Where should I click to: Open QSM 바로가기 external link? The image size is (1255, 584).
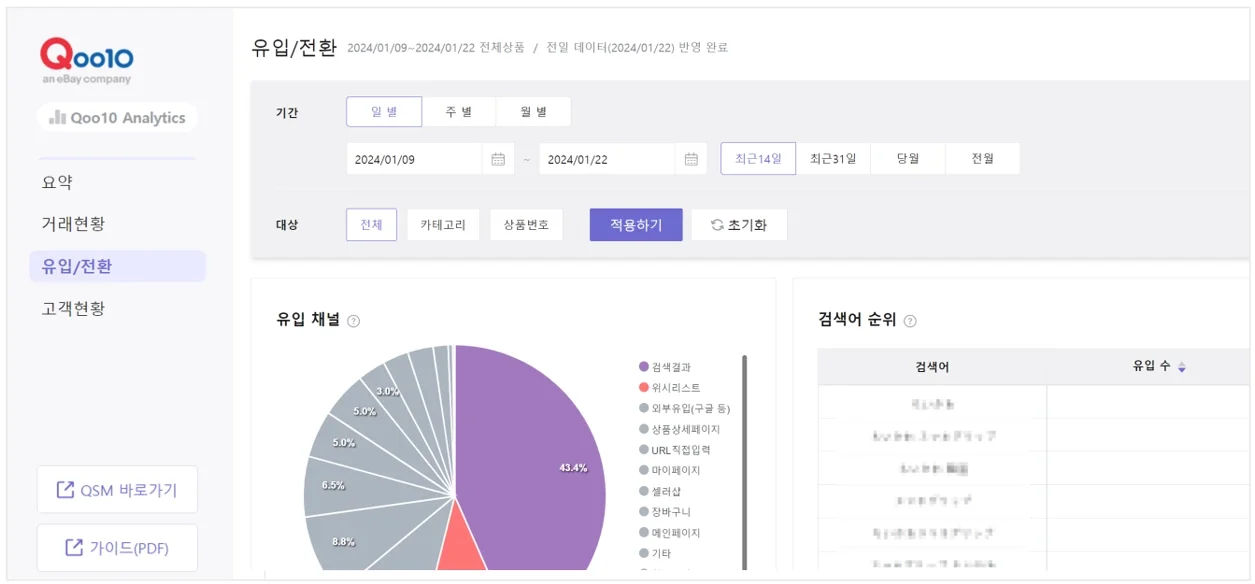click(x=117, y=490)
